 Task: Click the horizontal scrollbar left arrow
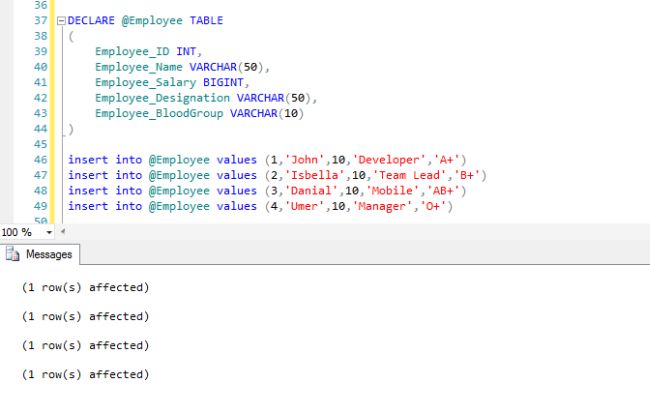tap(63, 232)
